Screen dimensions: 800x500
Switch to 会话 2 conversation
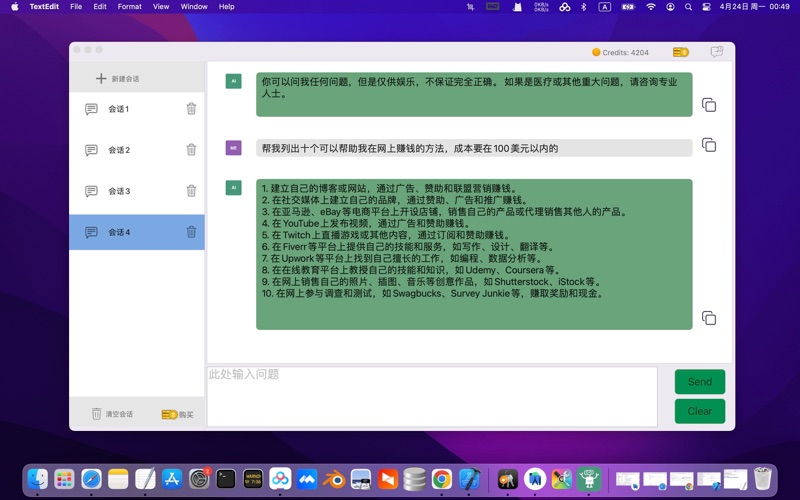click(x=119, y=150)
